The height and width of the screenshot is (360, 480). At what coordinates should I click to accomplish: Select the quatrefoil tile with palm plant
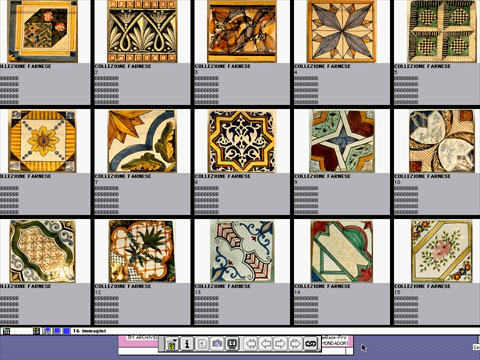142,251
